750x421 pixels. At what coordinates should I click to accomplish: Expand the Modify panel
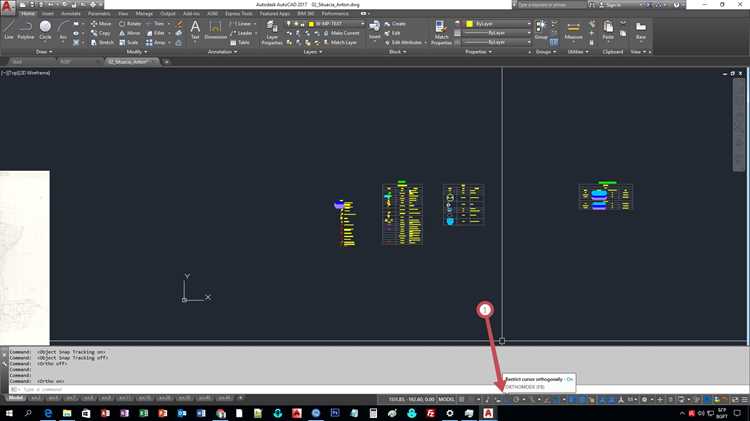136,52
